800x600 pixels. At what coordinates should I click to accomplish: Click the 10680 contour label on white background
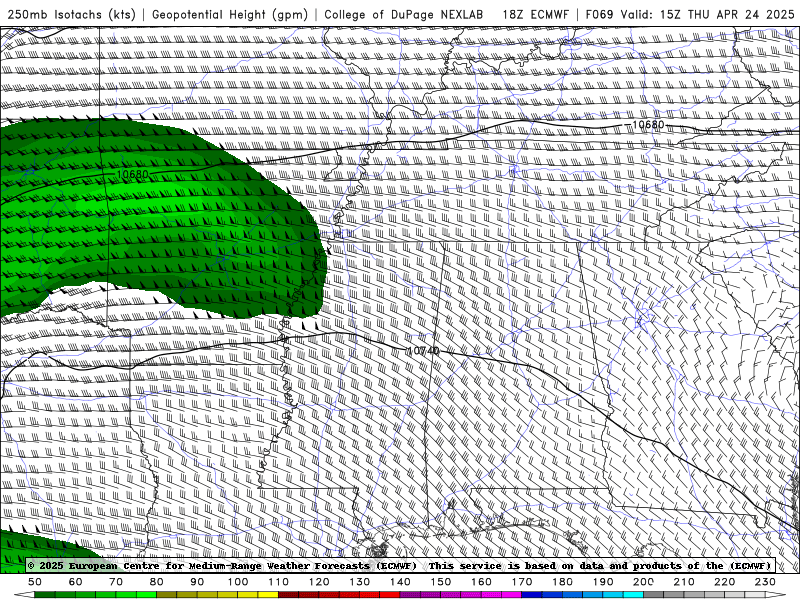648,124
